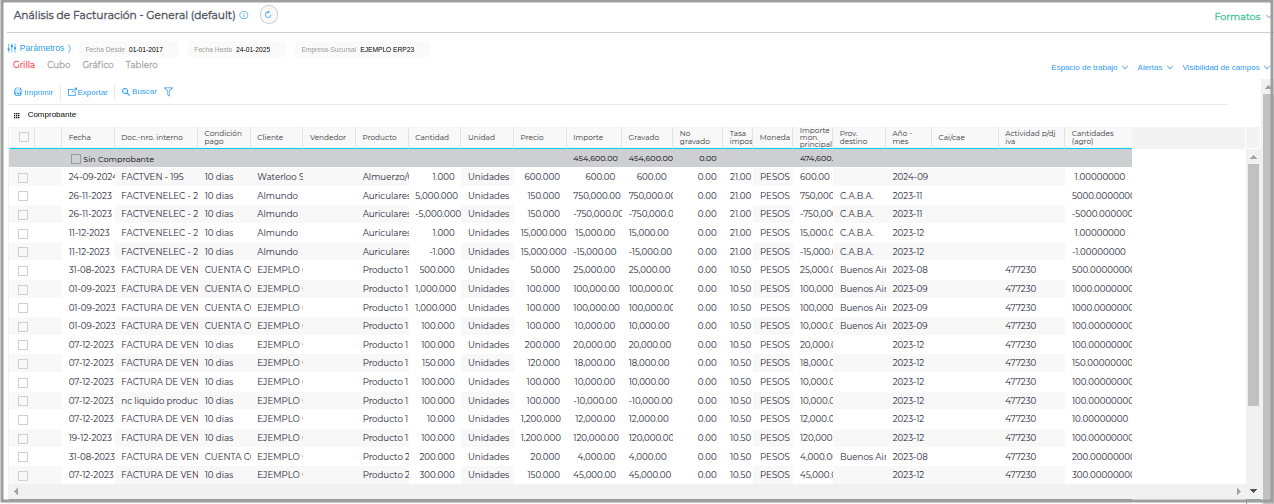The height and width of the screenshot is (504, 1274).
Task: Click the Fecha Desde date field
Action: pos(152,49)
